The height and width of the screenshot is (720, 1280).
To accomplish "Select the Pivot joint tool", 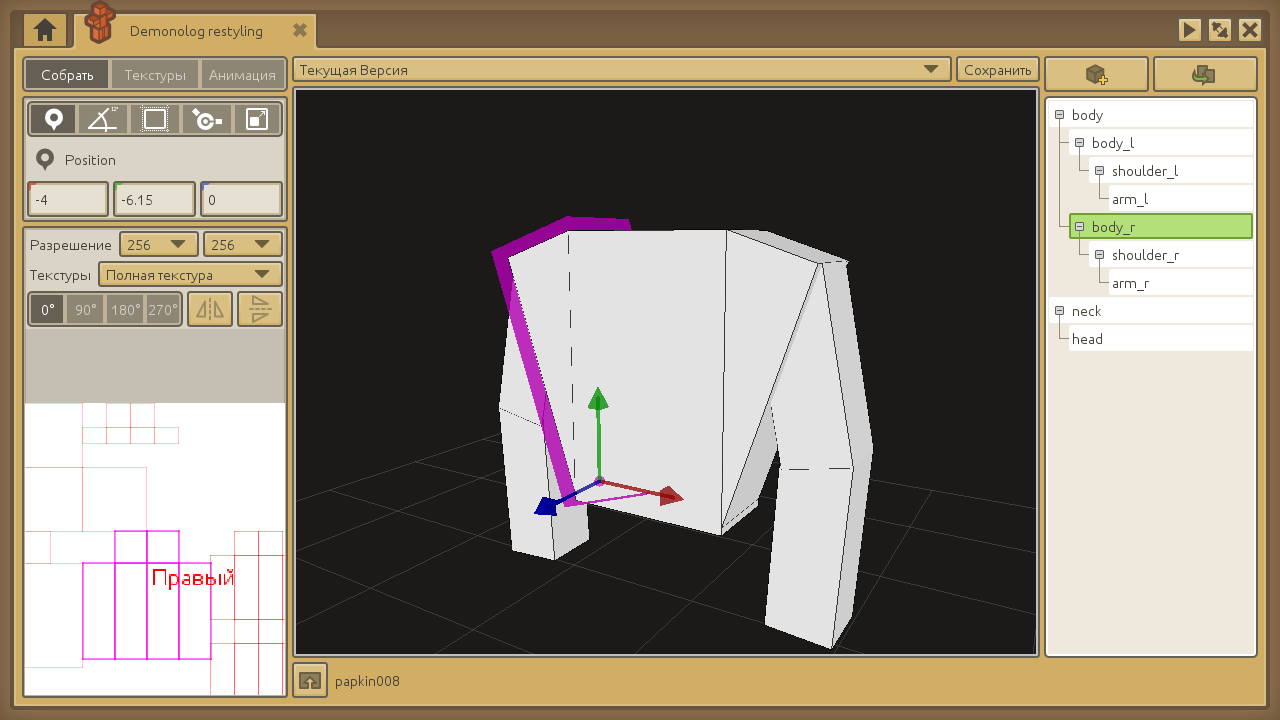I will (206, 119).
